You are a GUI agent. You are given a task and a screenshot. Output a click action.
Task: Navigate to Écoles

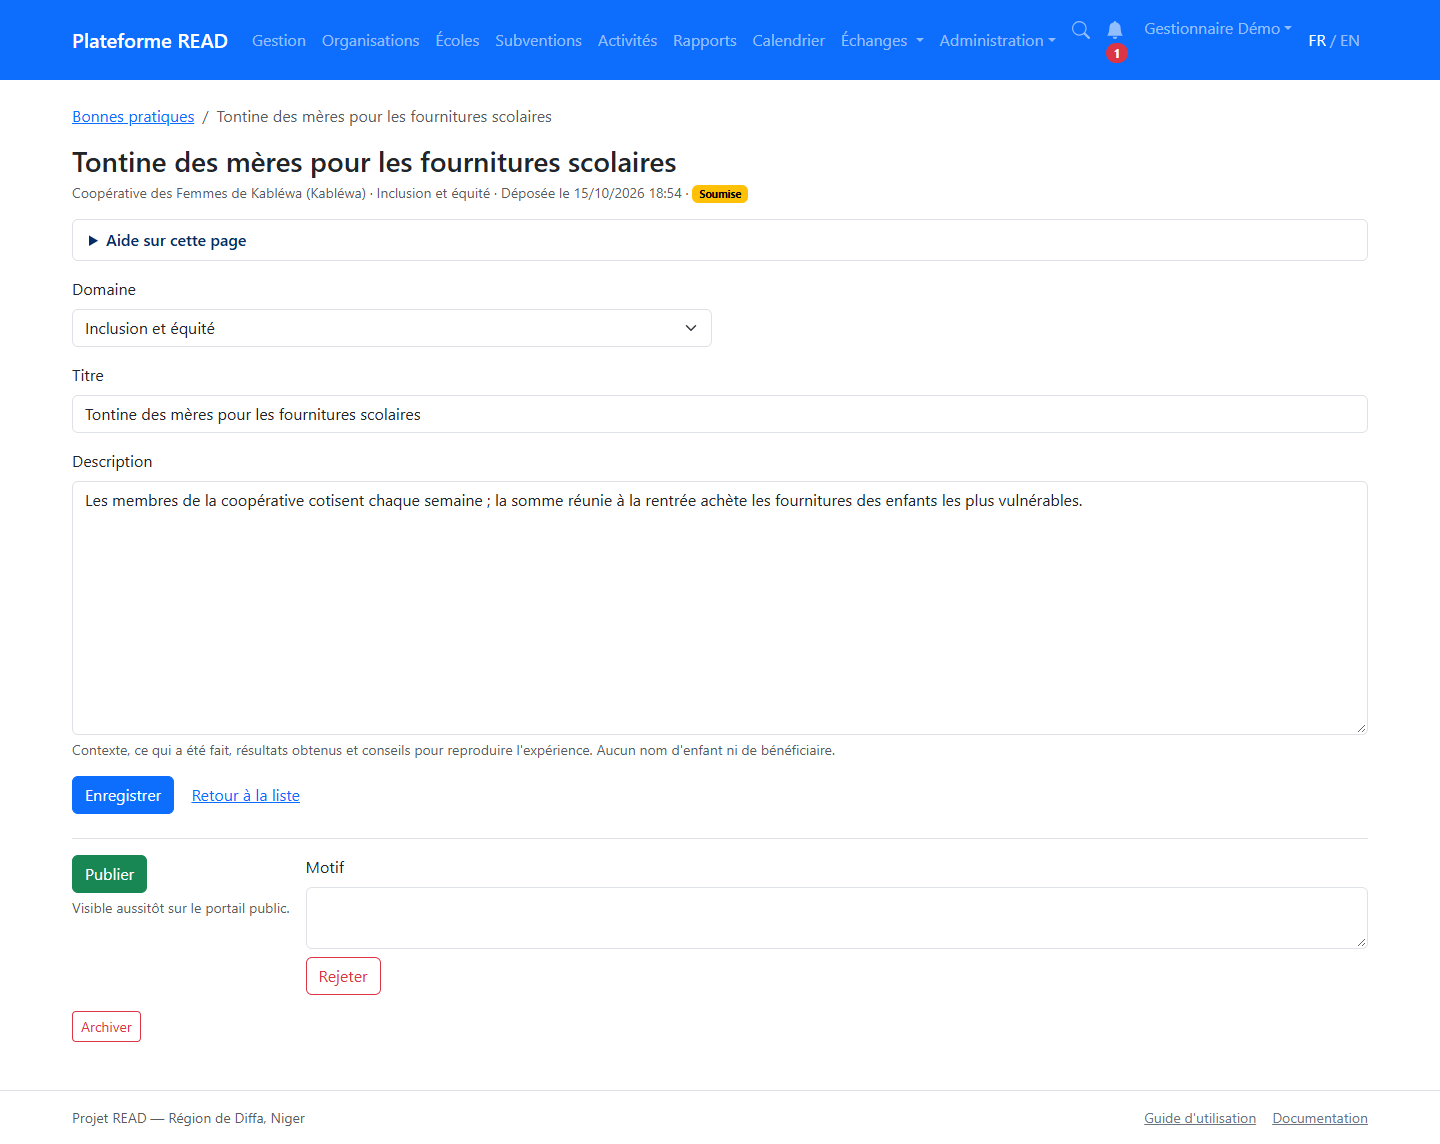pyautogui.click(x=458, y=40)
